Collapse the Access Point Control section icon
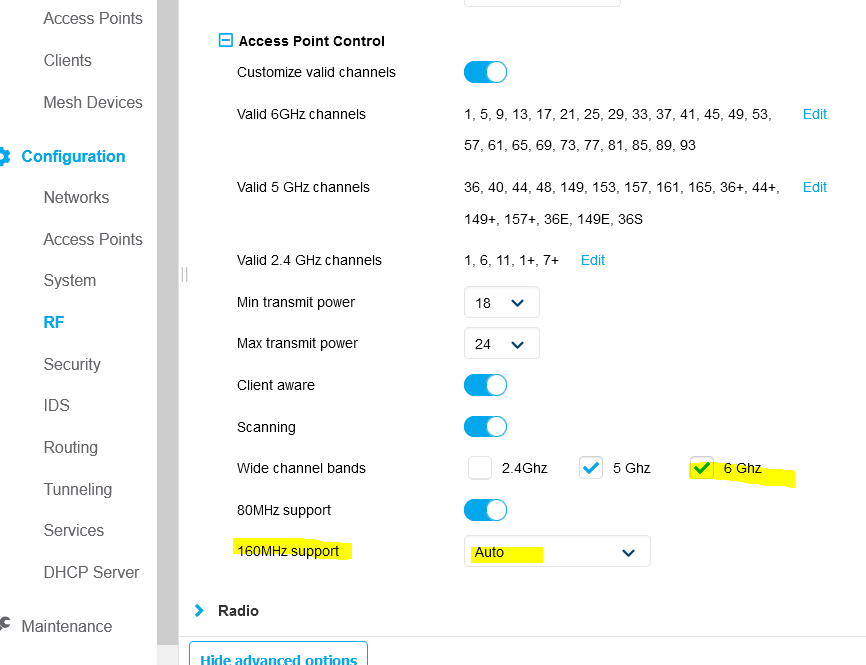 pos(225,40)
